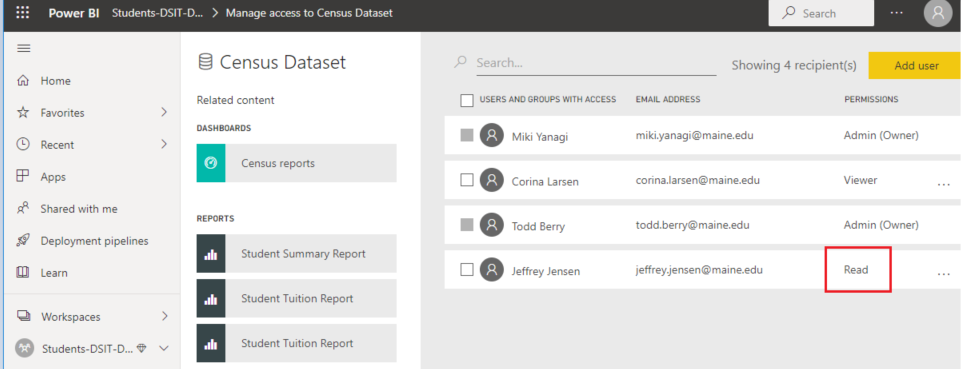Click premium diamond icon beside Students-DSIT workspace
This screenshot has height=369, width=961.
[142, 348]
